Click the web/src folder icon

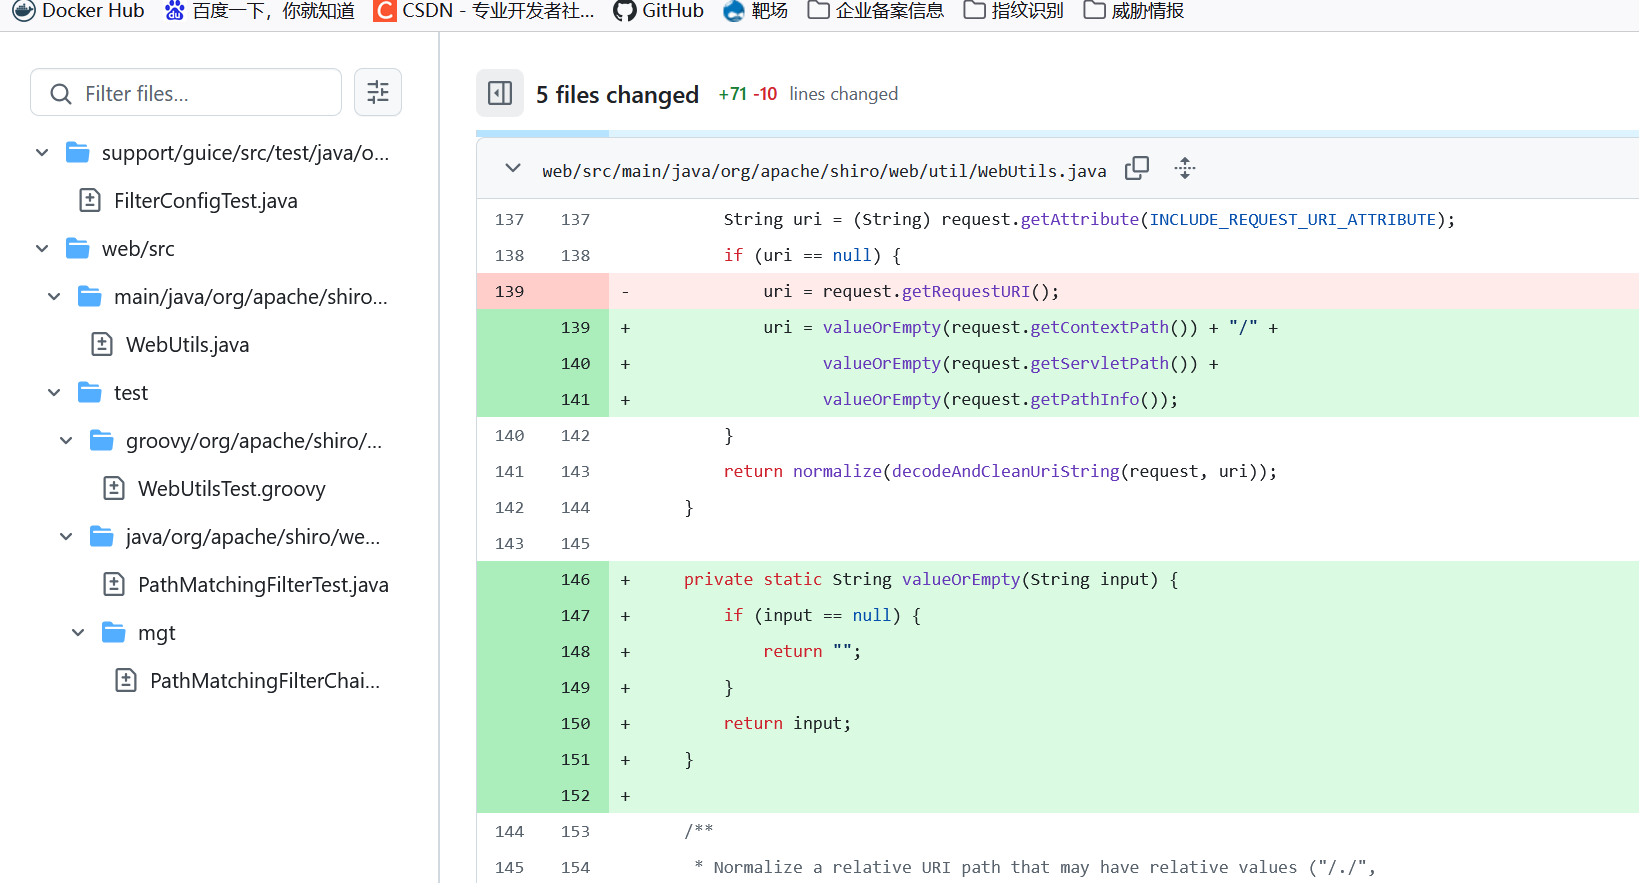pos(78,248)
